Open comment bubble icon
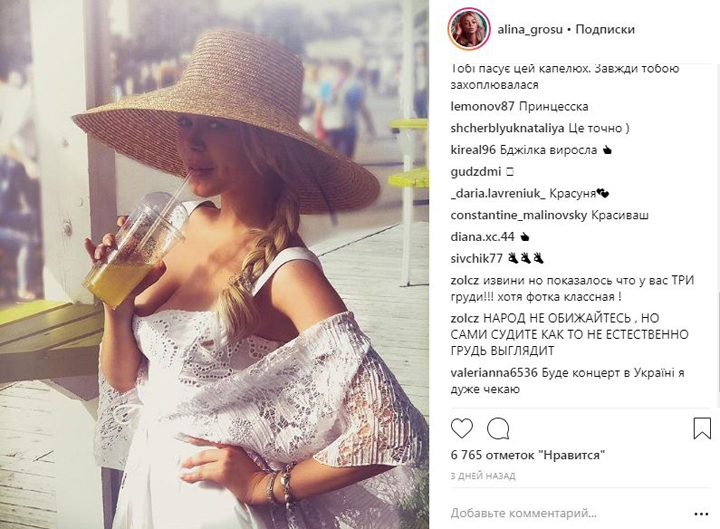The height and width of the screenshot is (529, 720). 498,428
